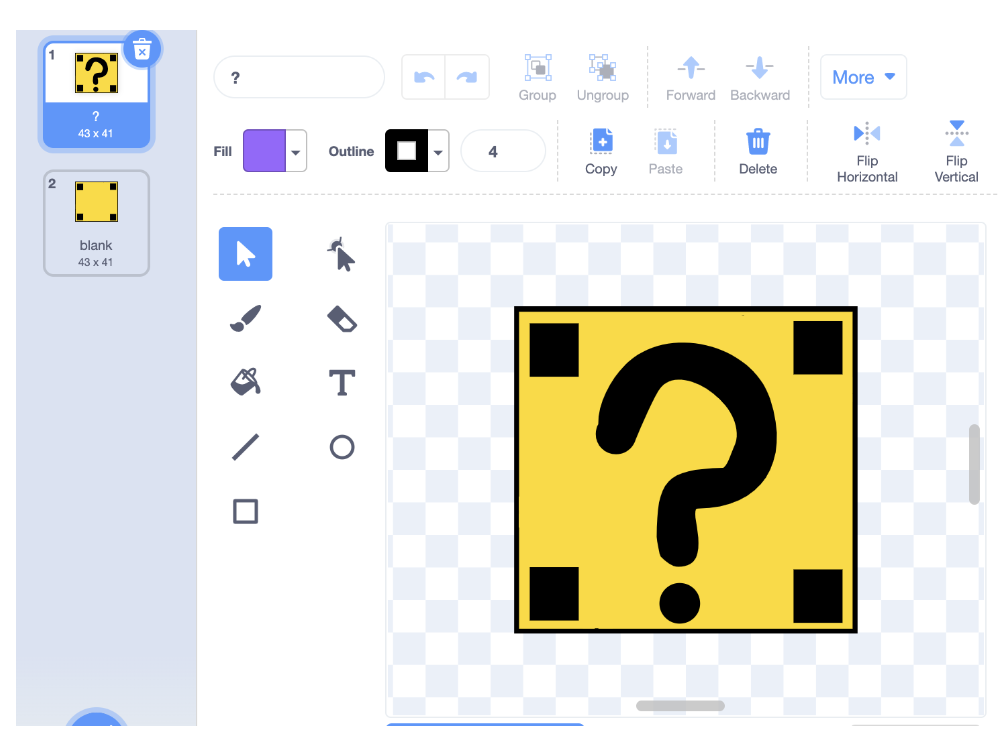The height and width of the screenshot is (740, 1002).
Task: Pick the Fill bucket tool
Action: [245, 382]
